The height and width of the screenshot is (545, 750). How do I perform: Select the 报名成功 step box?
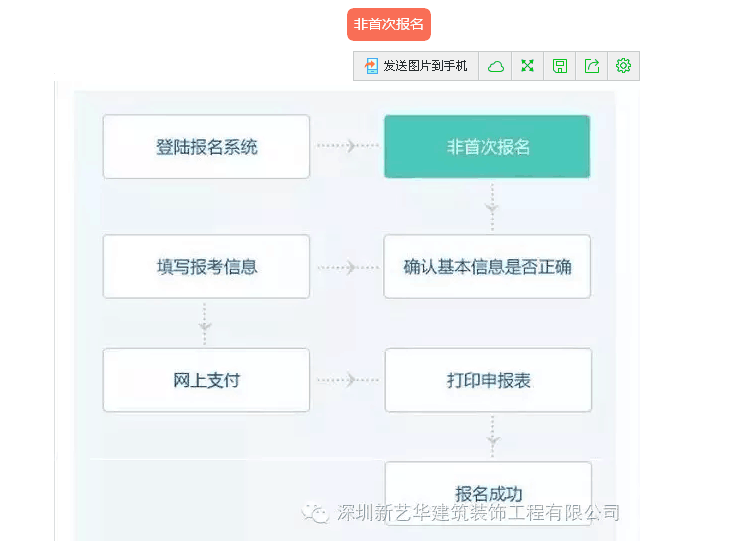(x=487, y=491)
